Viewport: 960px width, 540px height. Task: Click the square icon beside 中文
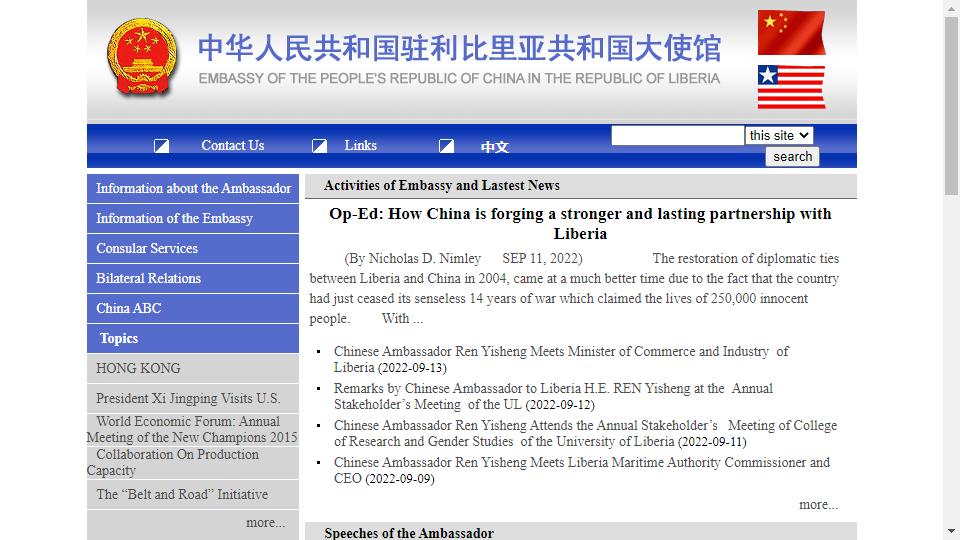(x=446, y=146)
